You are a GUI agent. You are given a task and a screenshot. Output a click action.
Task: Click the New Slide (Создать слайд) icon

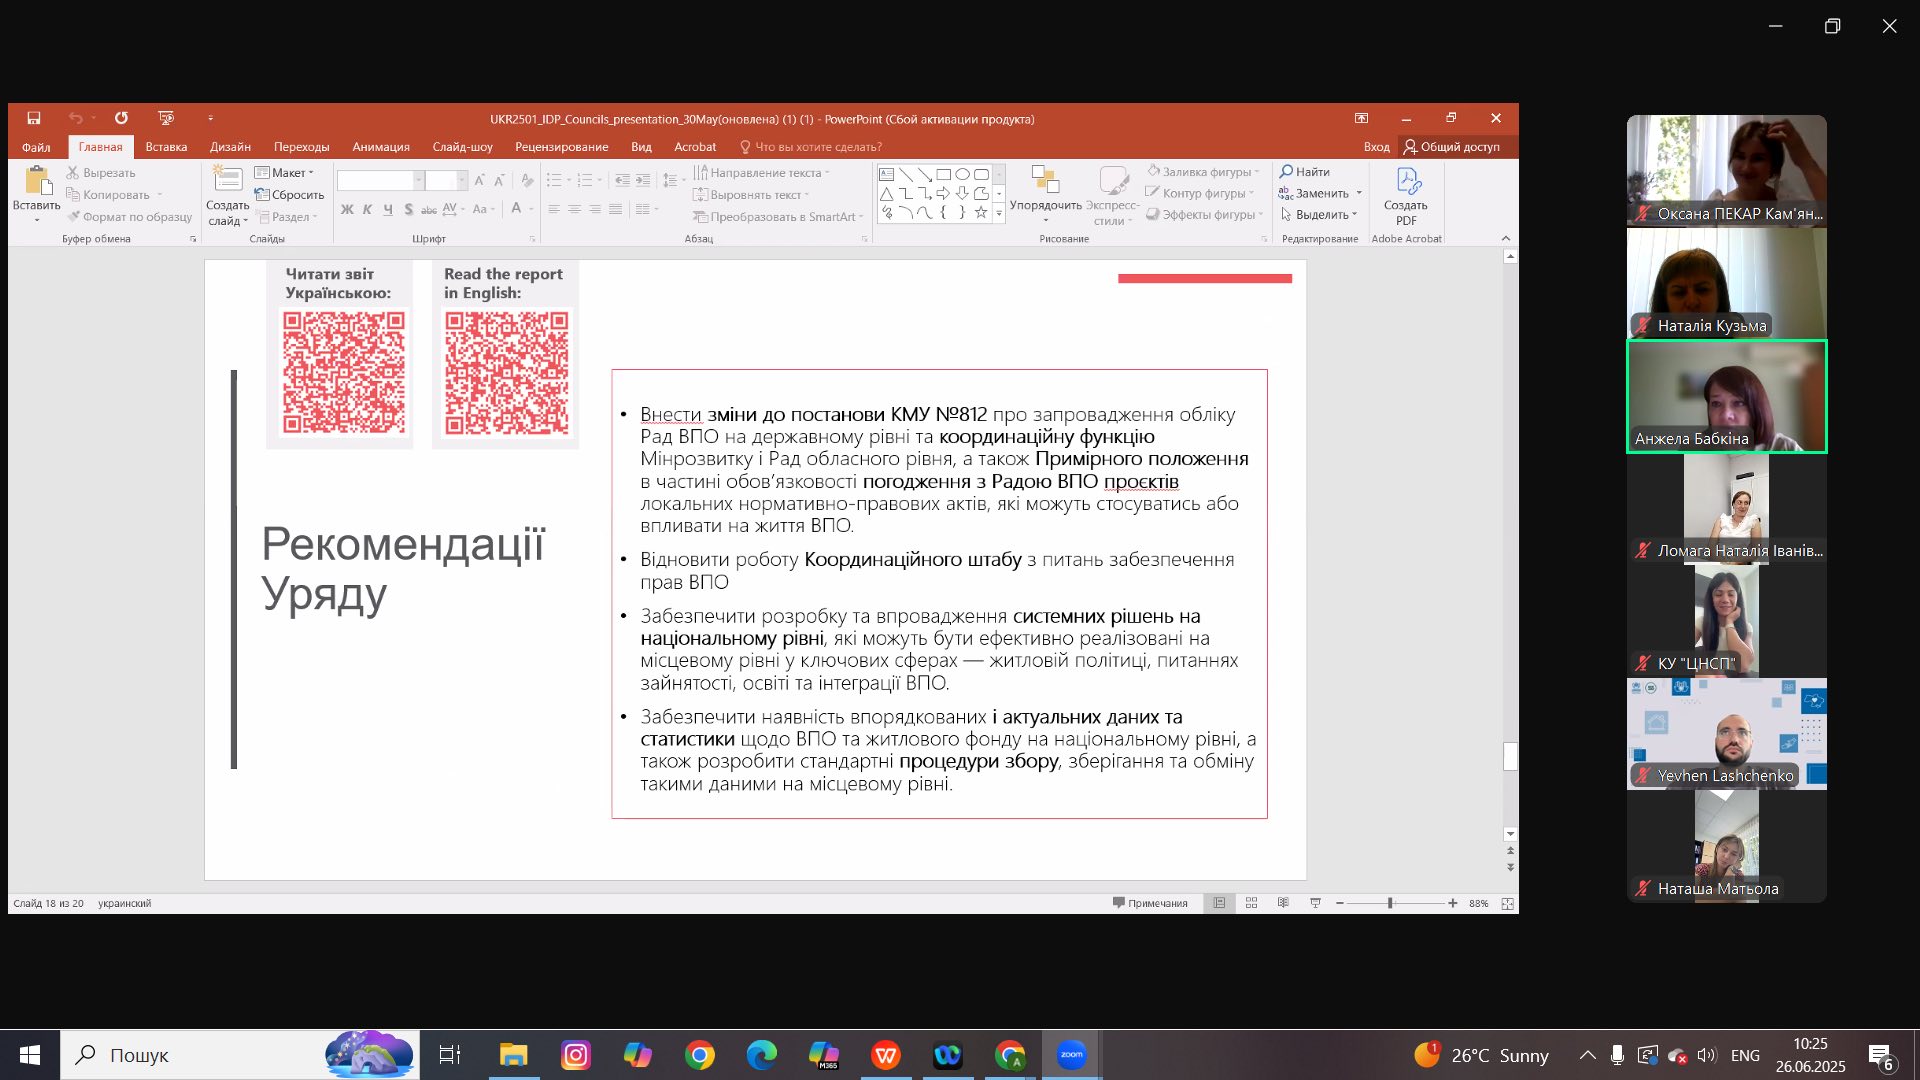(227, 181)
